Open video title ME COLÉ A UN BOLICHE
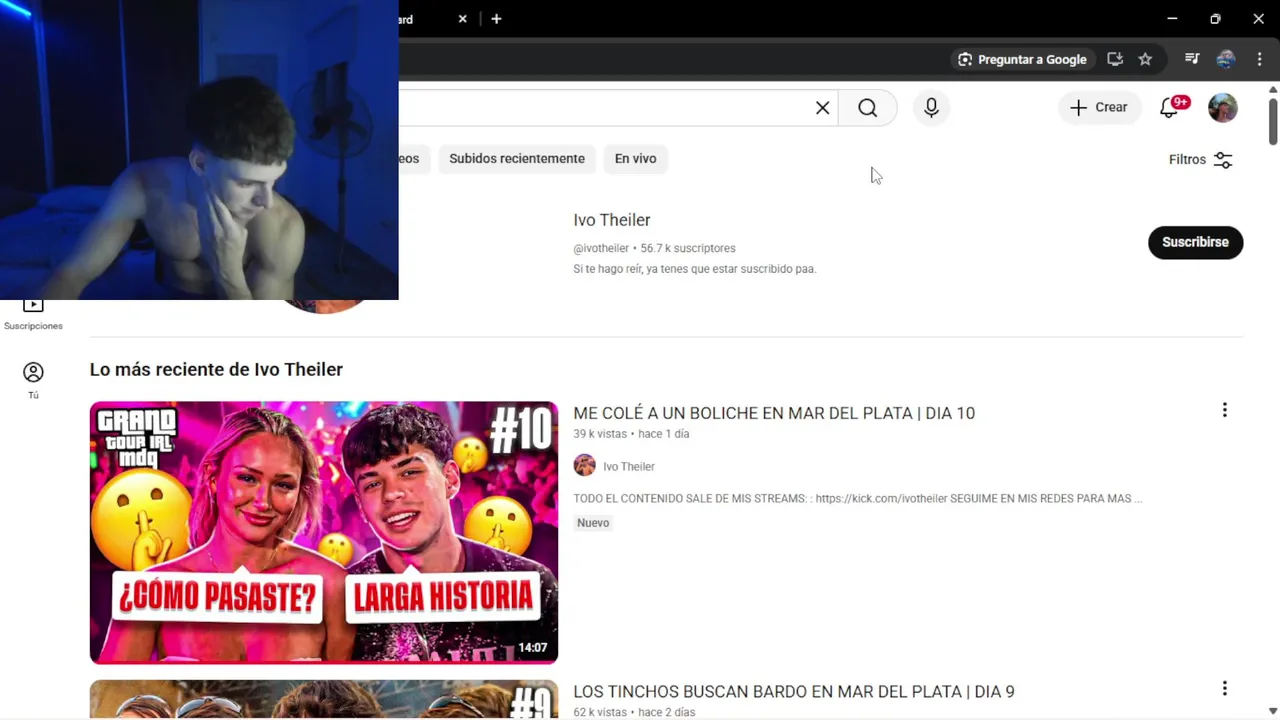The image size is (1280, 720). pos(774,413)
